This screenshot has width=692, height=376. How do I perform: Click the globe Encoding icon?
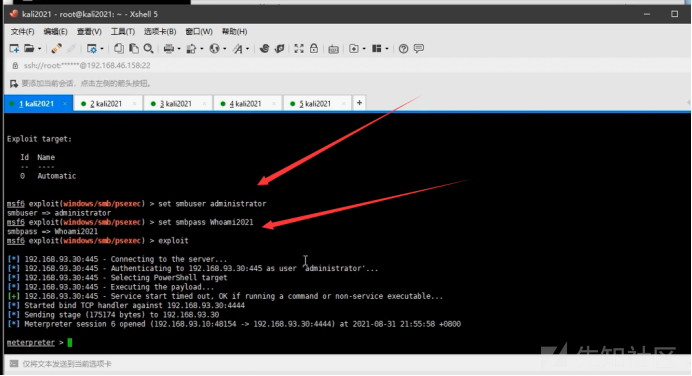[x=214, y=49]
